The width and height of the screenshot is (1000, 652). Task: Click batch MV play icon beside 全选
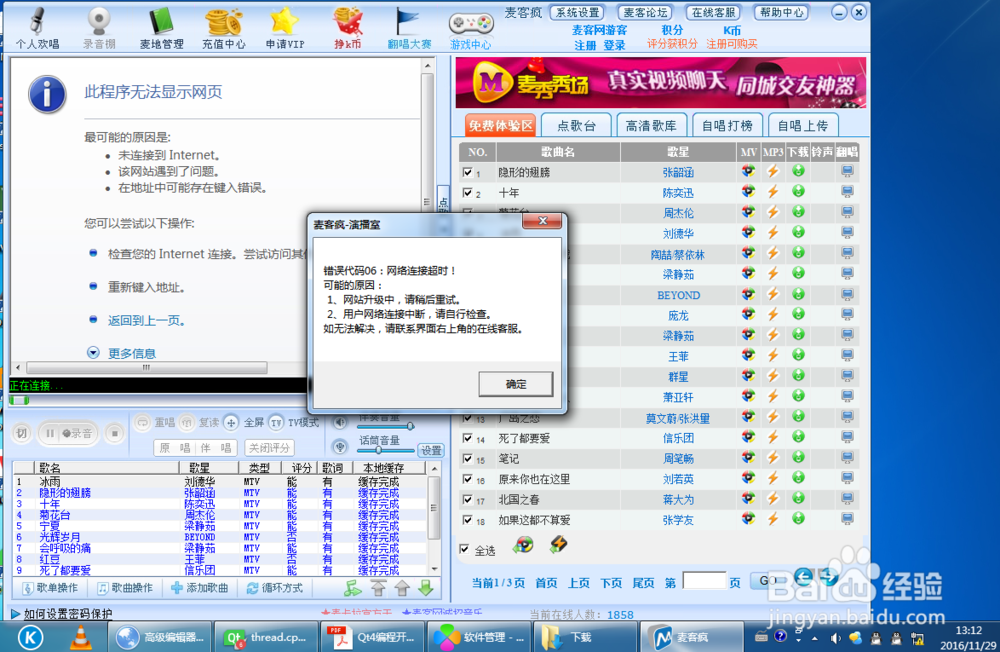coord(524,545)
